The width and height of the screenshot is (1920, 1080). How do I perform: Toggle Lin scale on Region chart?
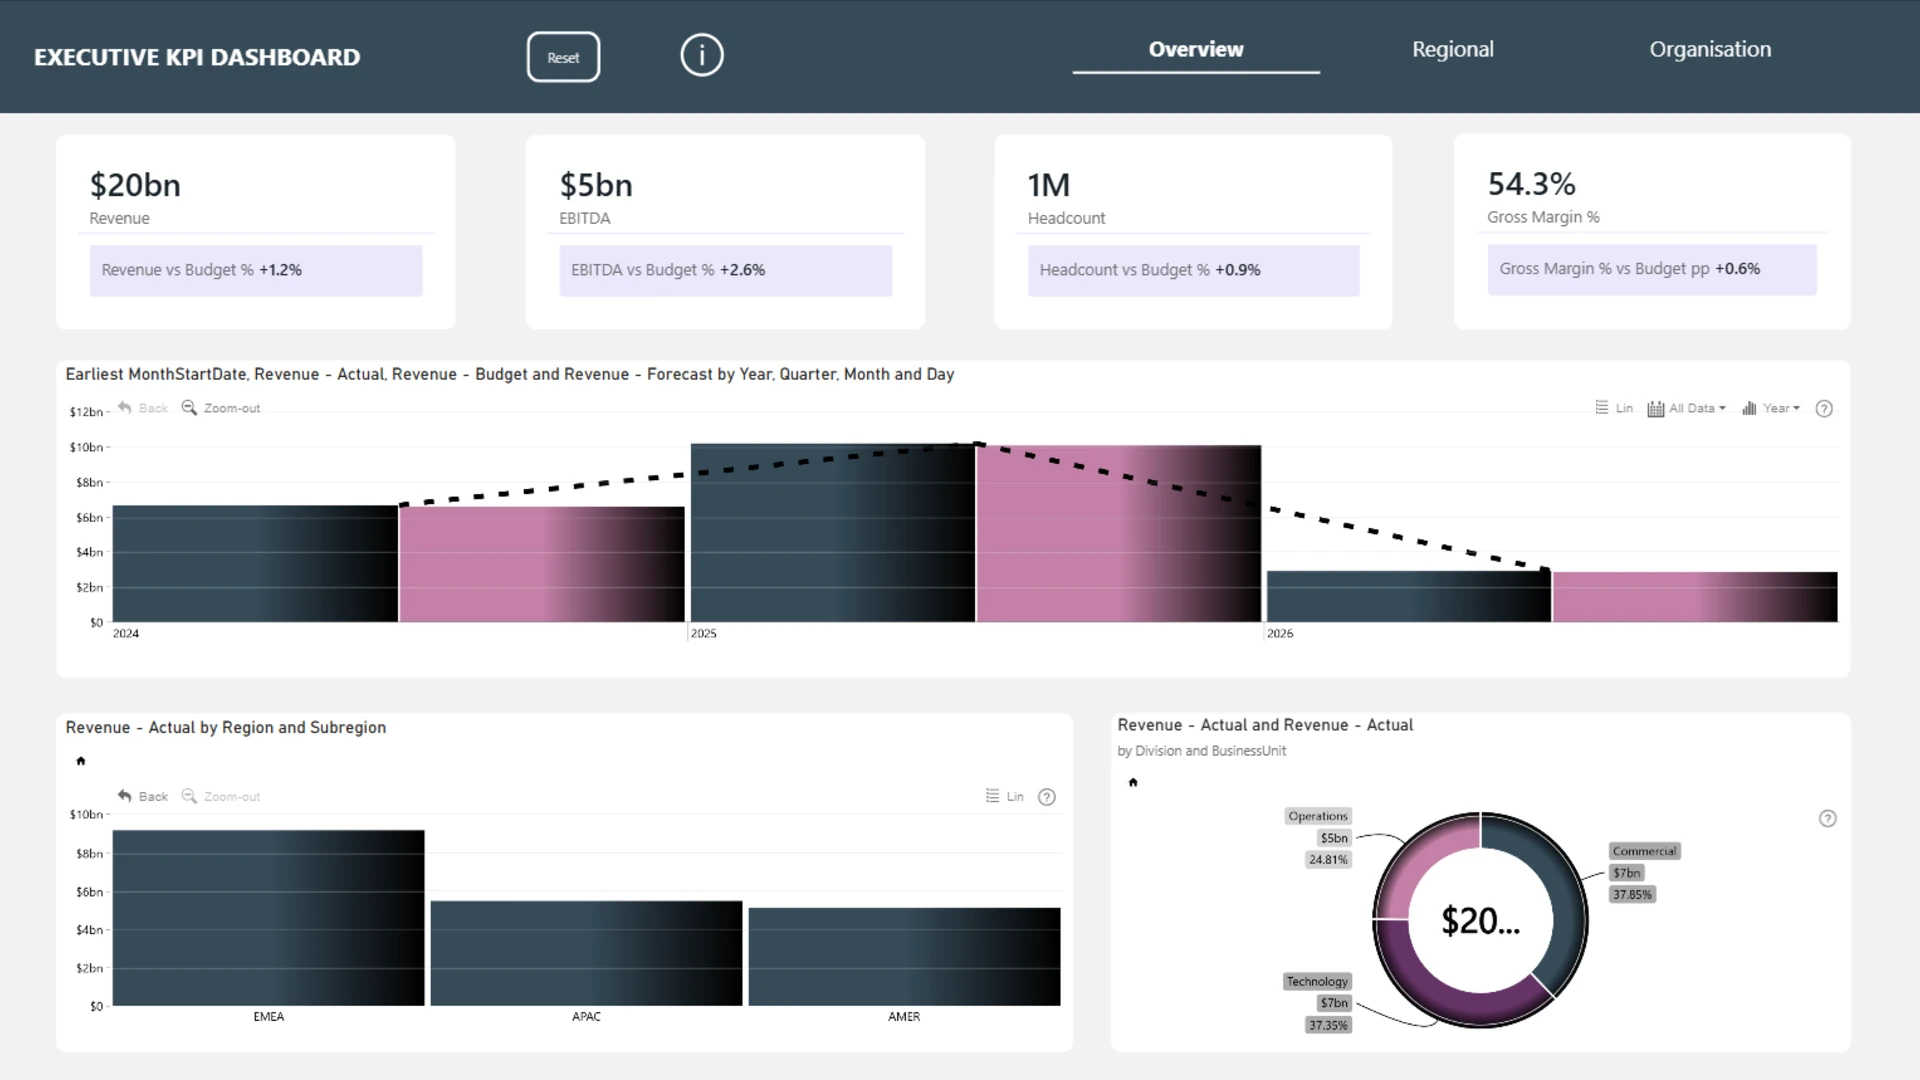coord(1004,797)
